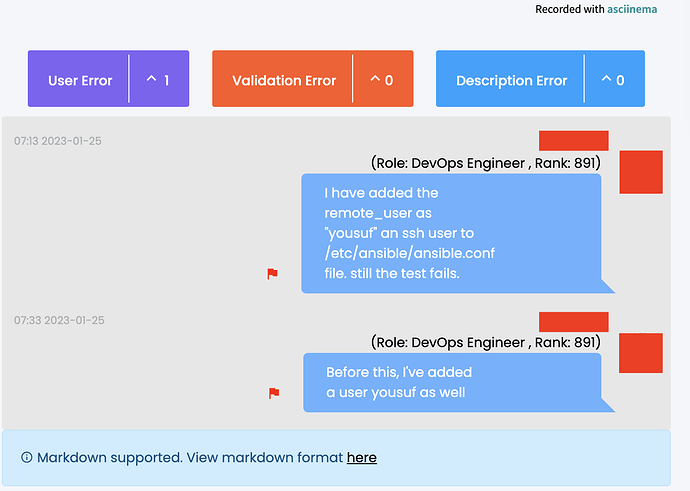This screenshot has width=690, height=491.
Task: Flag the "added a user yousuf" message
Action: [x=274, y=394]
